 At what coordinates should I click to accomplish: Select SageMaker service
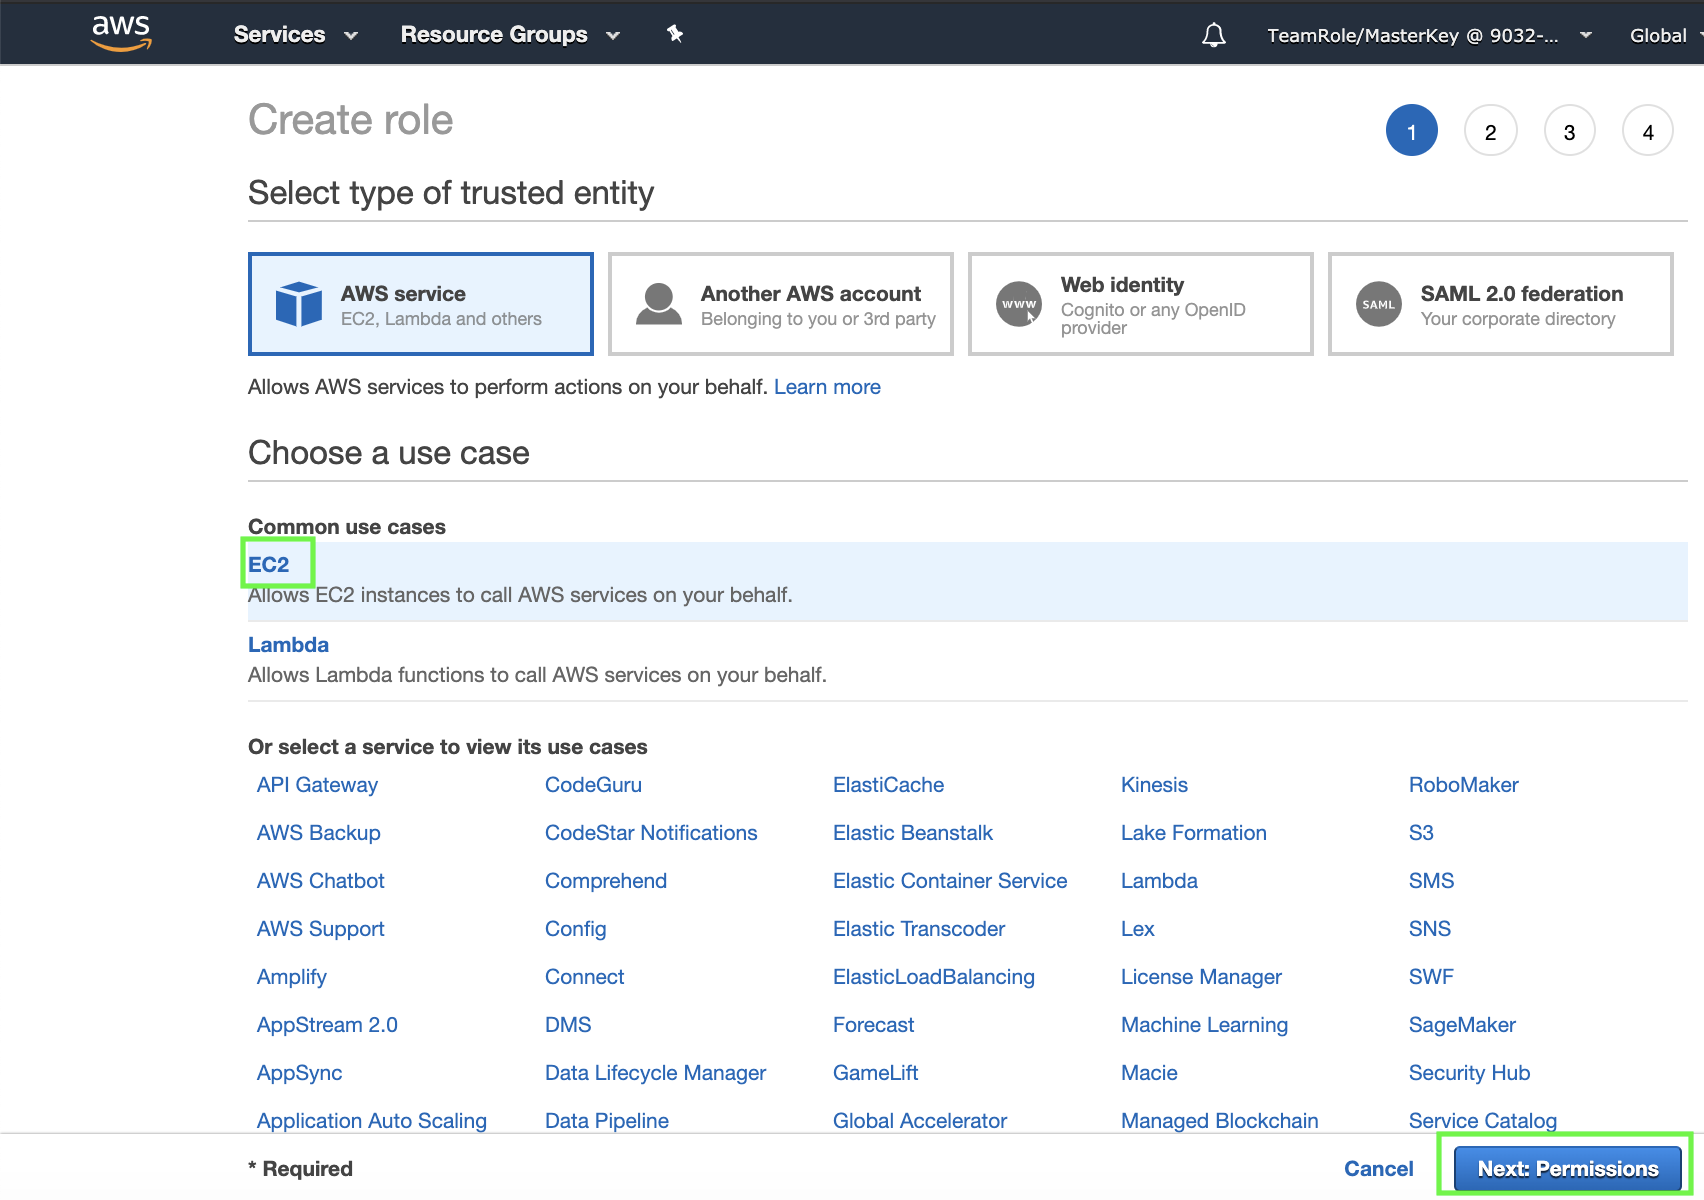pos(1462,1025)
